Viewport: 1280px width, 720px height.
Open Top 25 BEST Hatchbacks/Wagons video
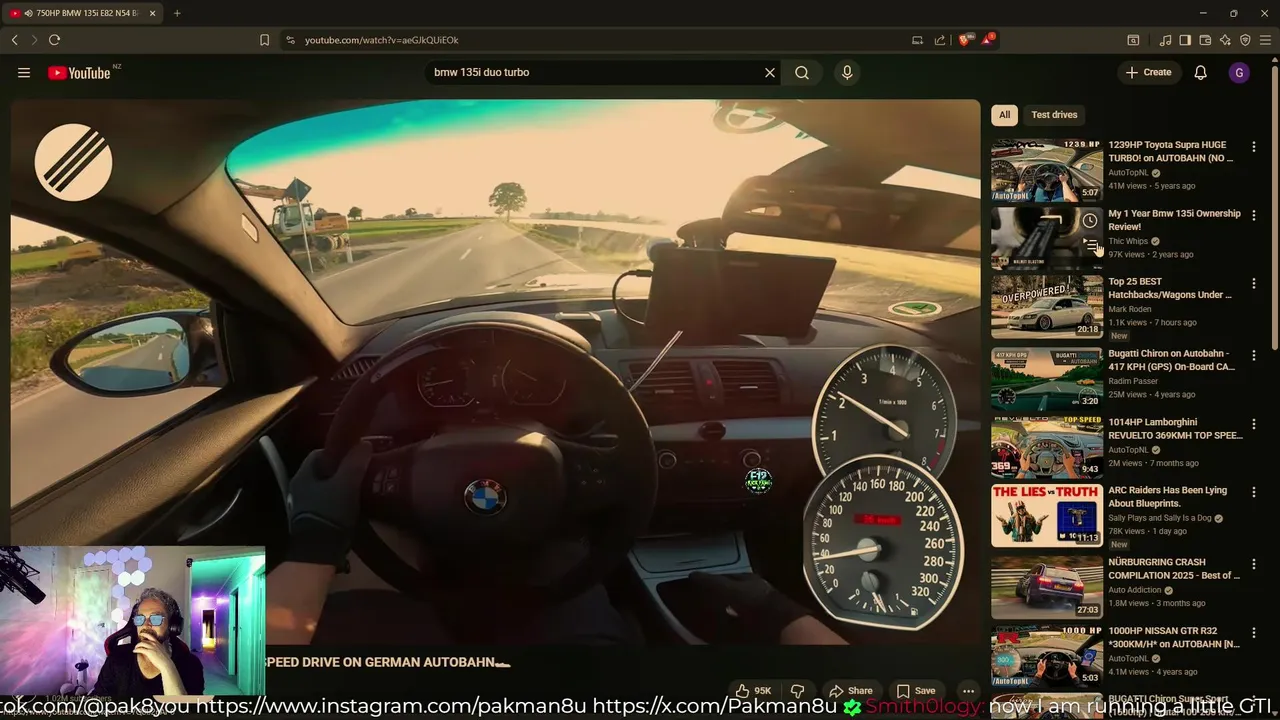coord(1170,288)
